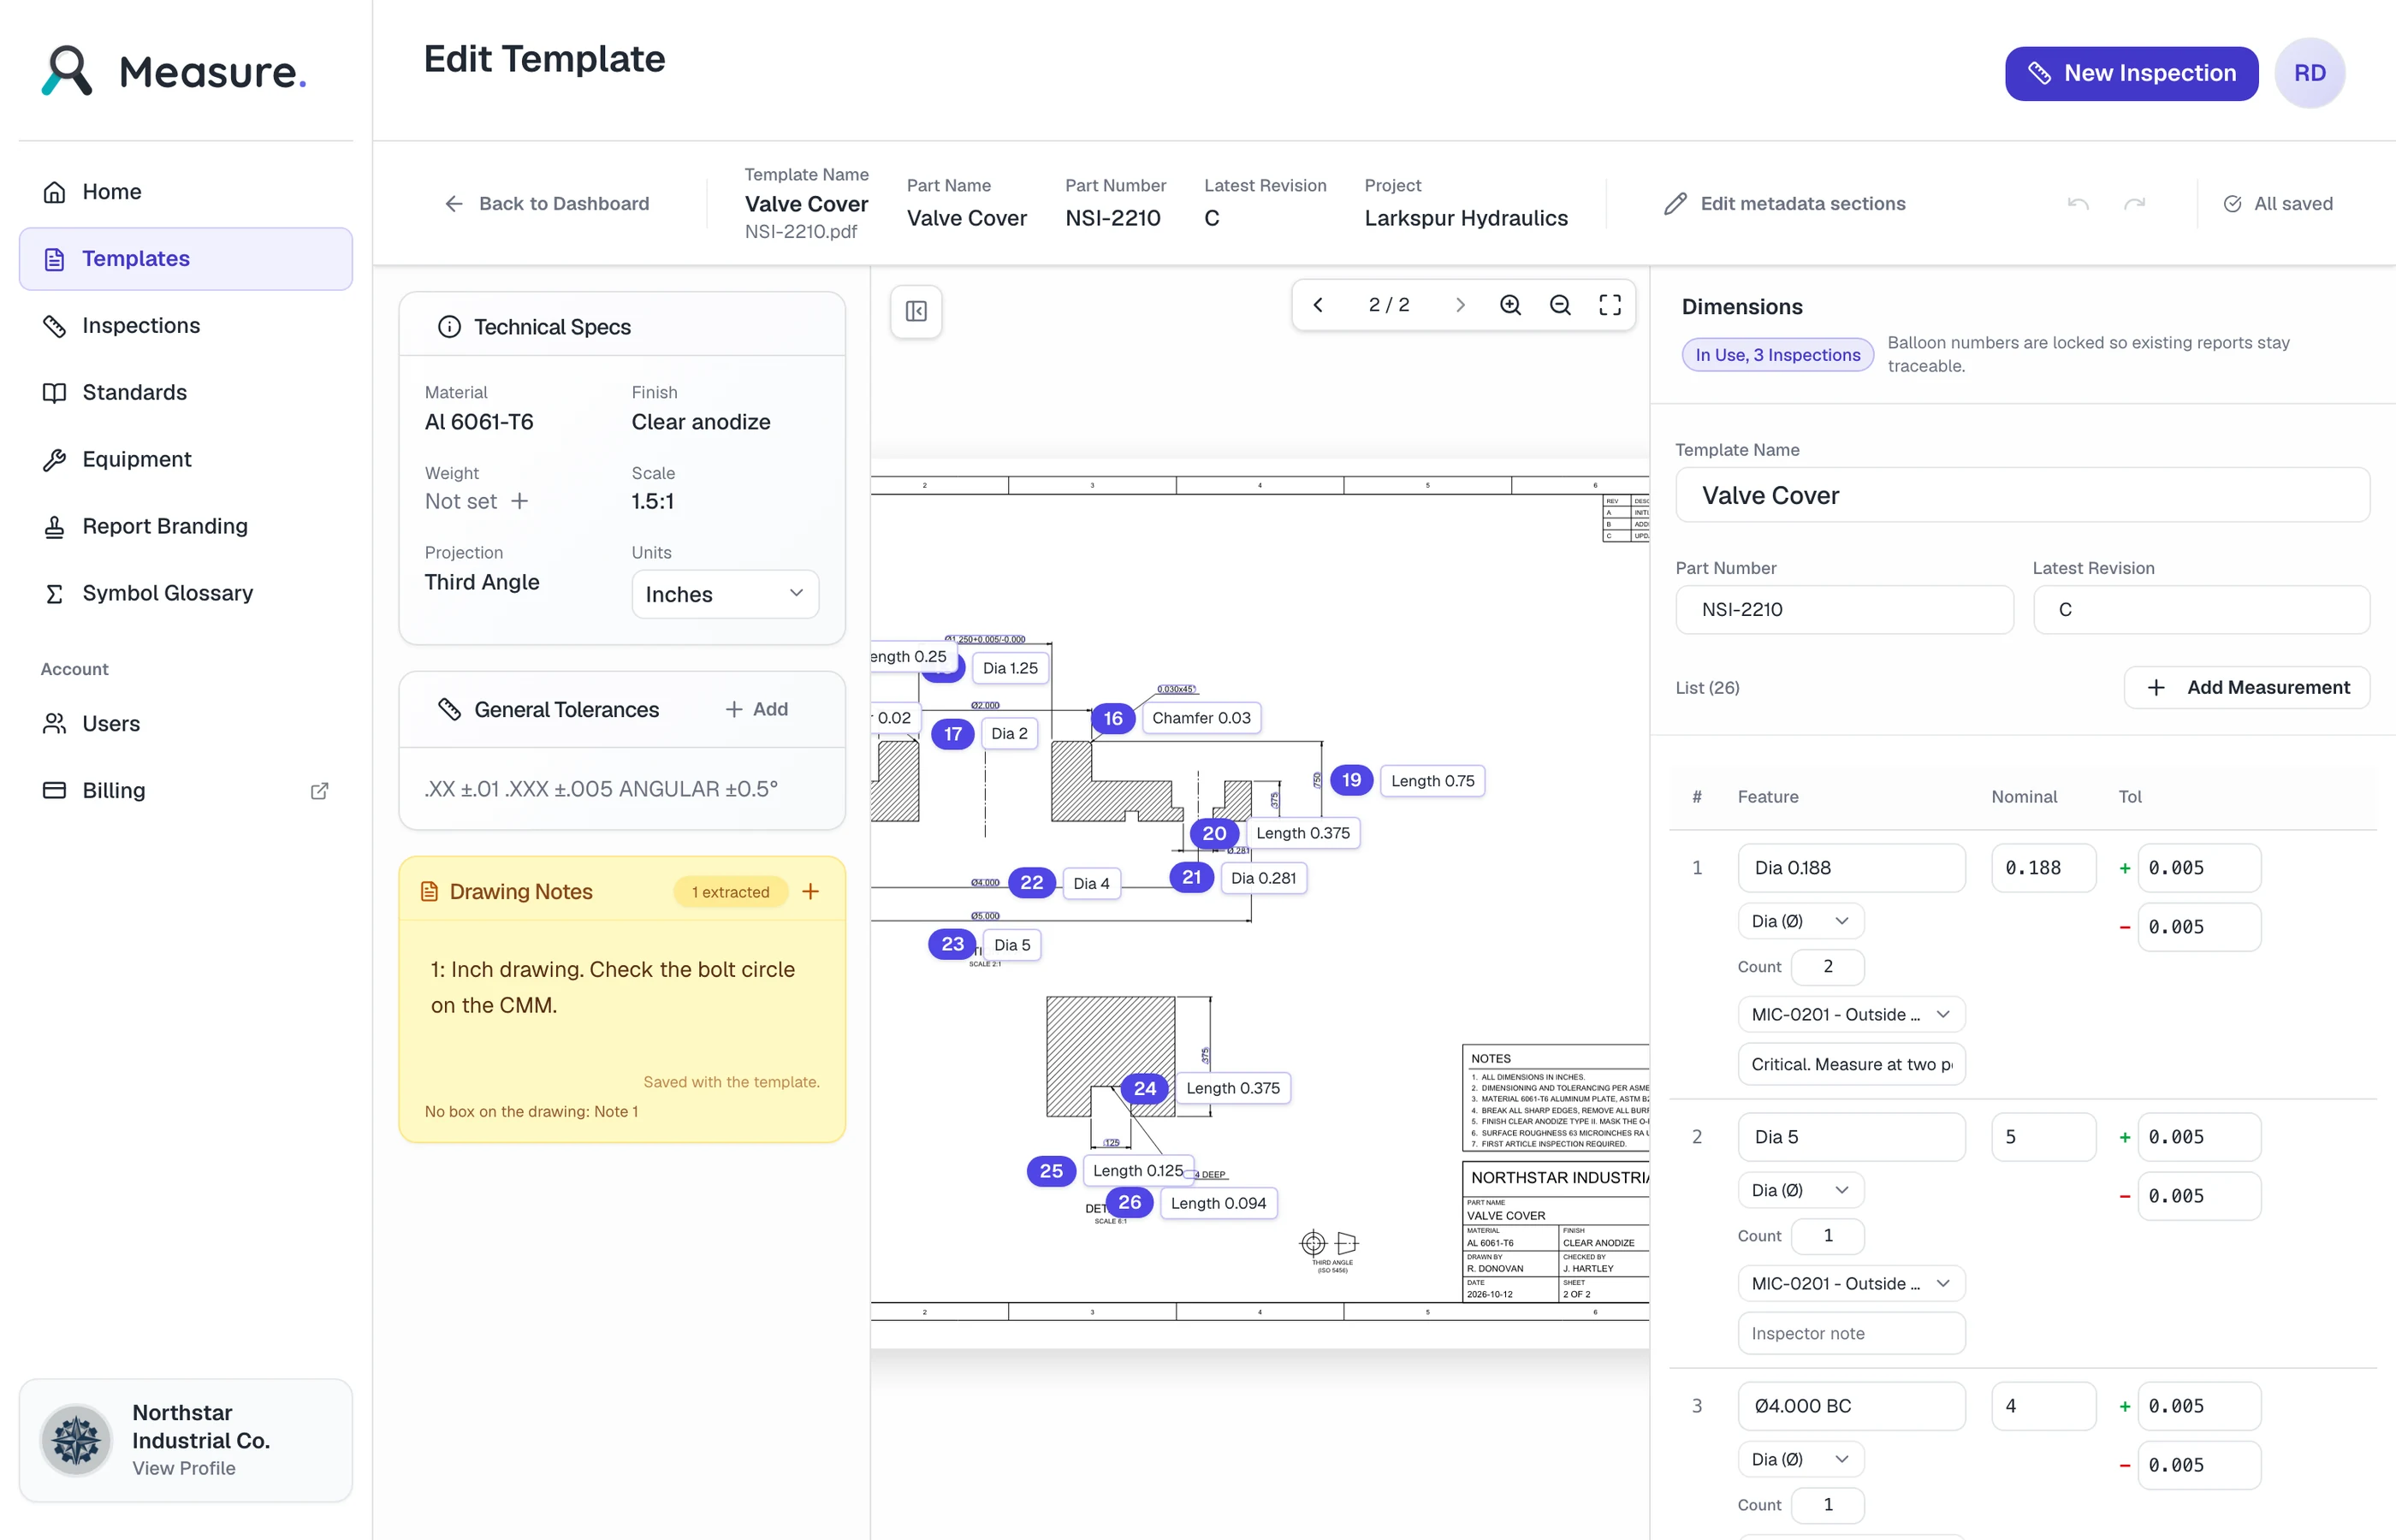2396x1540 pixels.
Task: Open the Units Inches dropdown
Action: [725, 594]
